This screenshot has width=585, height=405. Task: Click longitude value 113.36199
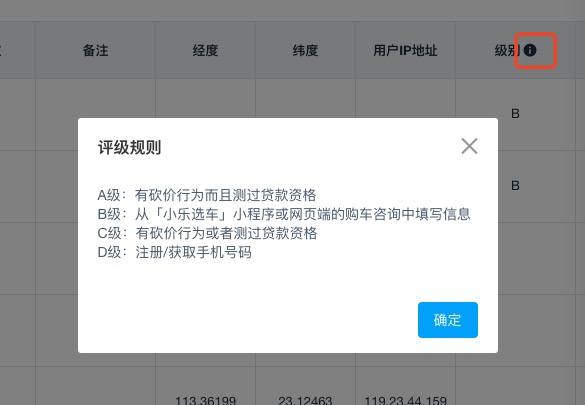coord(206,401)
